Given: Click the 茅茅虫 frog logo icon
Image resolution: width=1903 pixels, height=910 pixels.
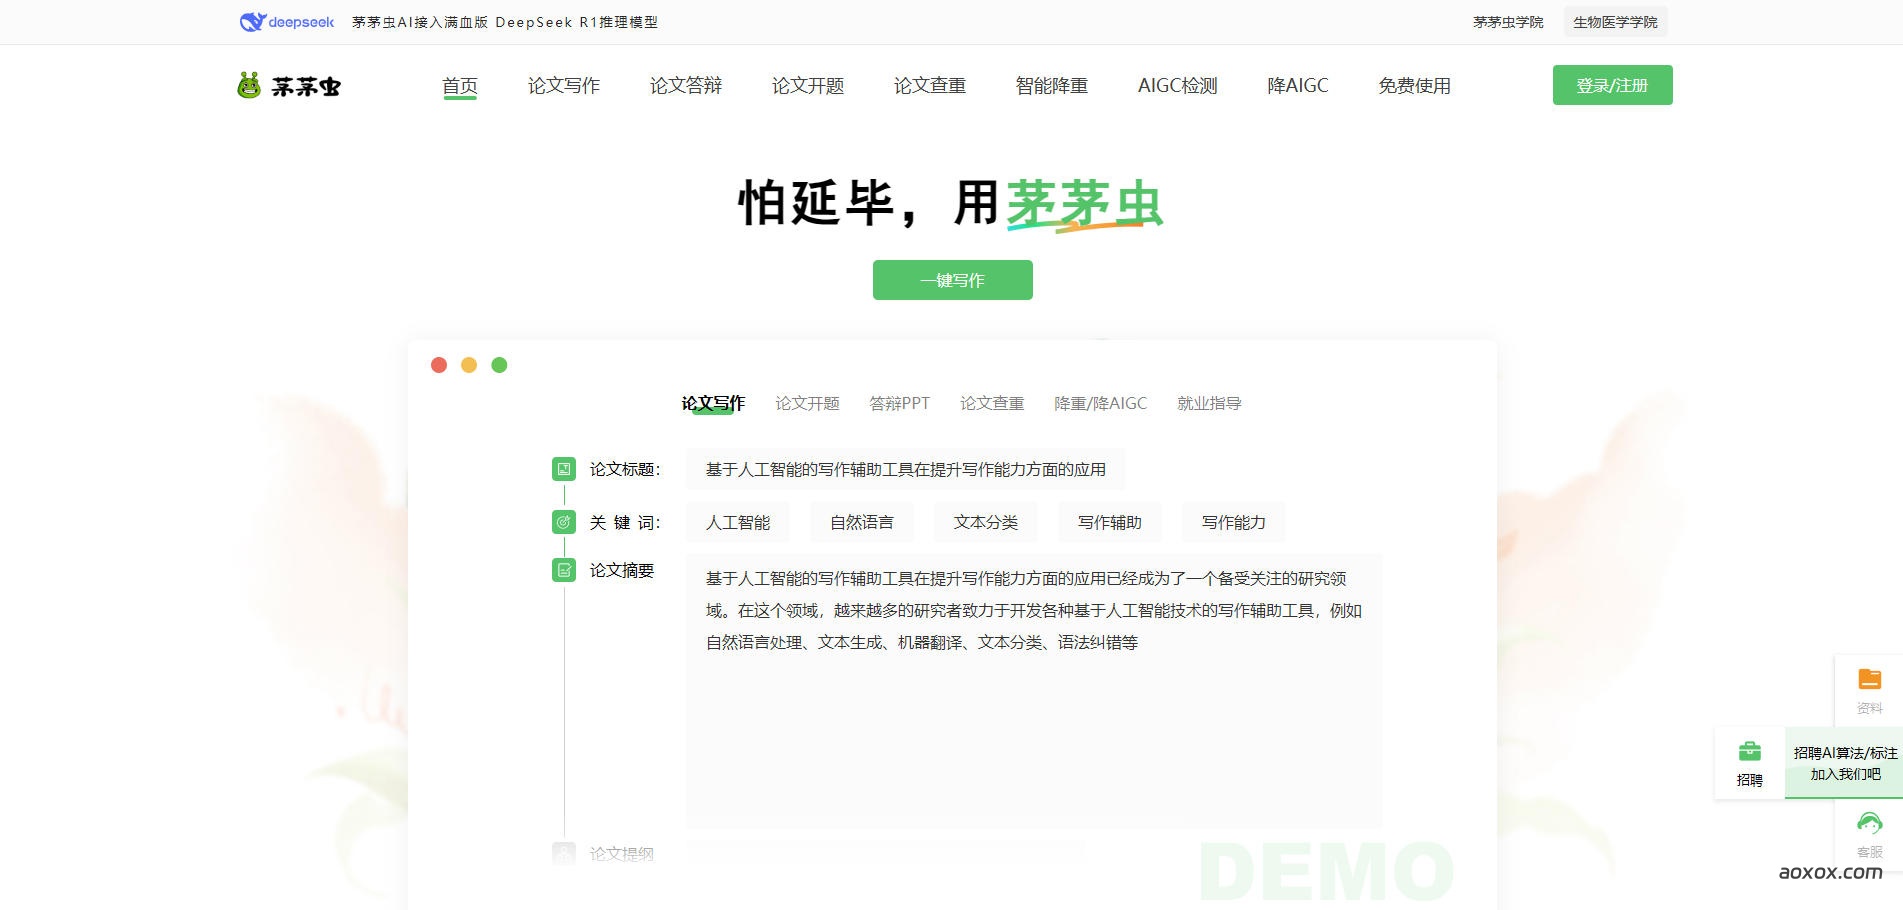Looking at the screenshot, I should coord(249,86).
